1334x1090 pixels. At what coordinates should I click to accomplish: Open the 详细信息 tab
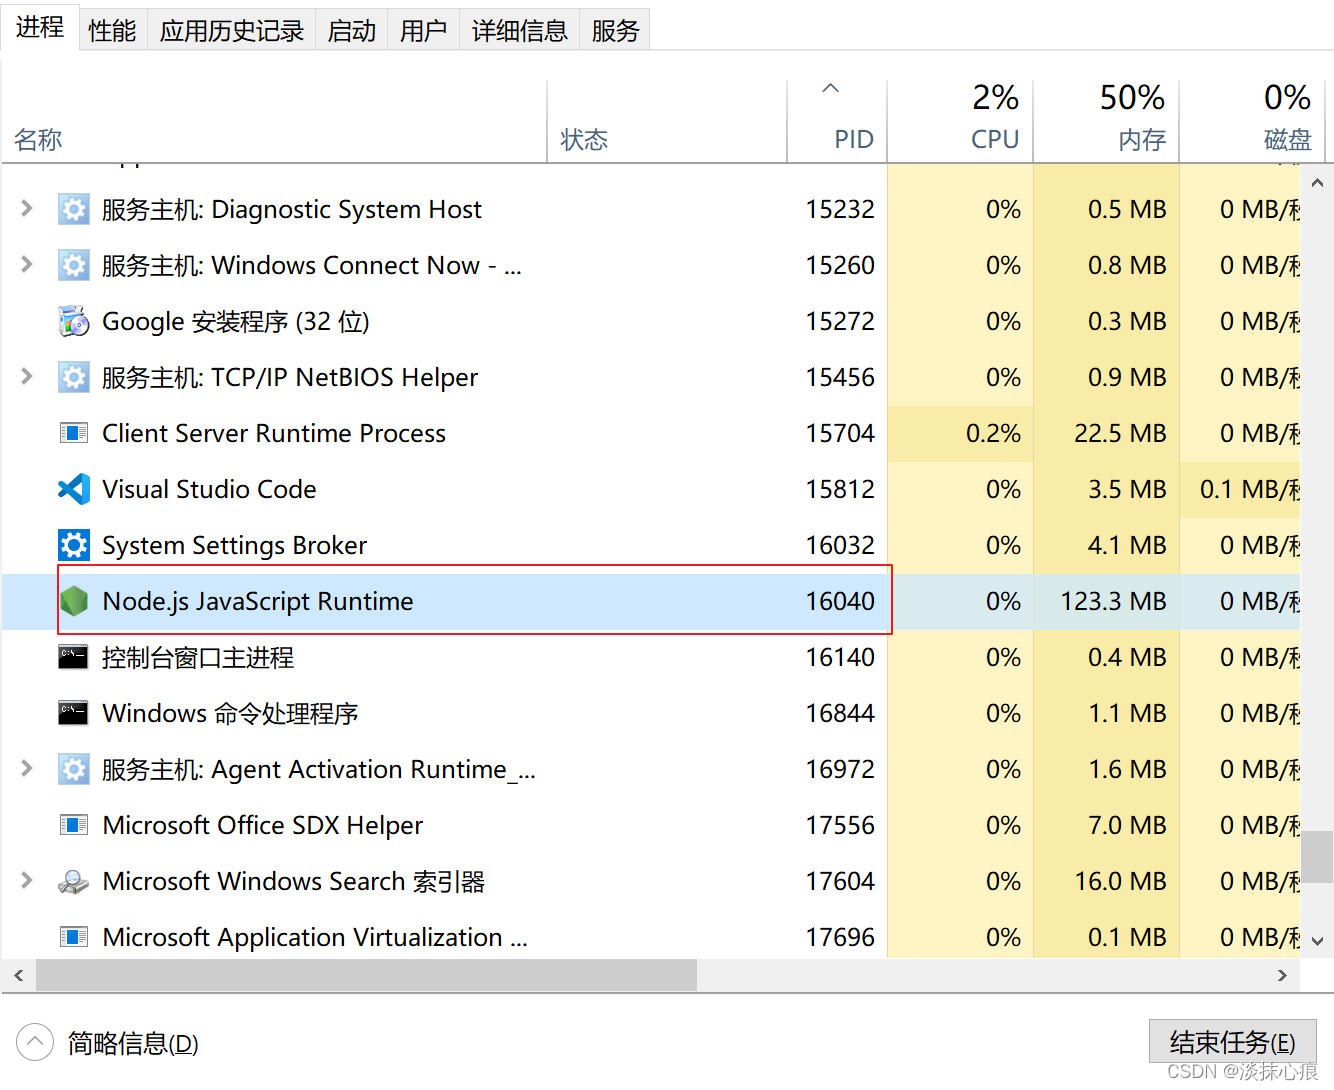(519, 31)
